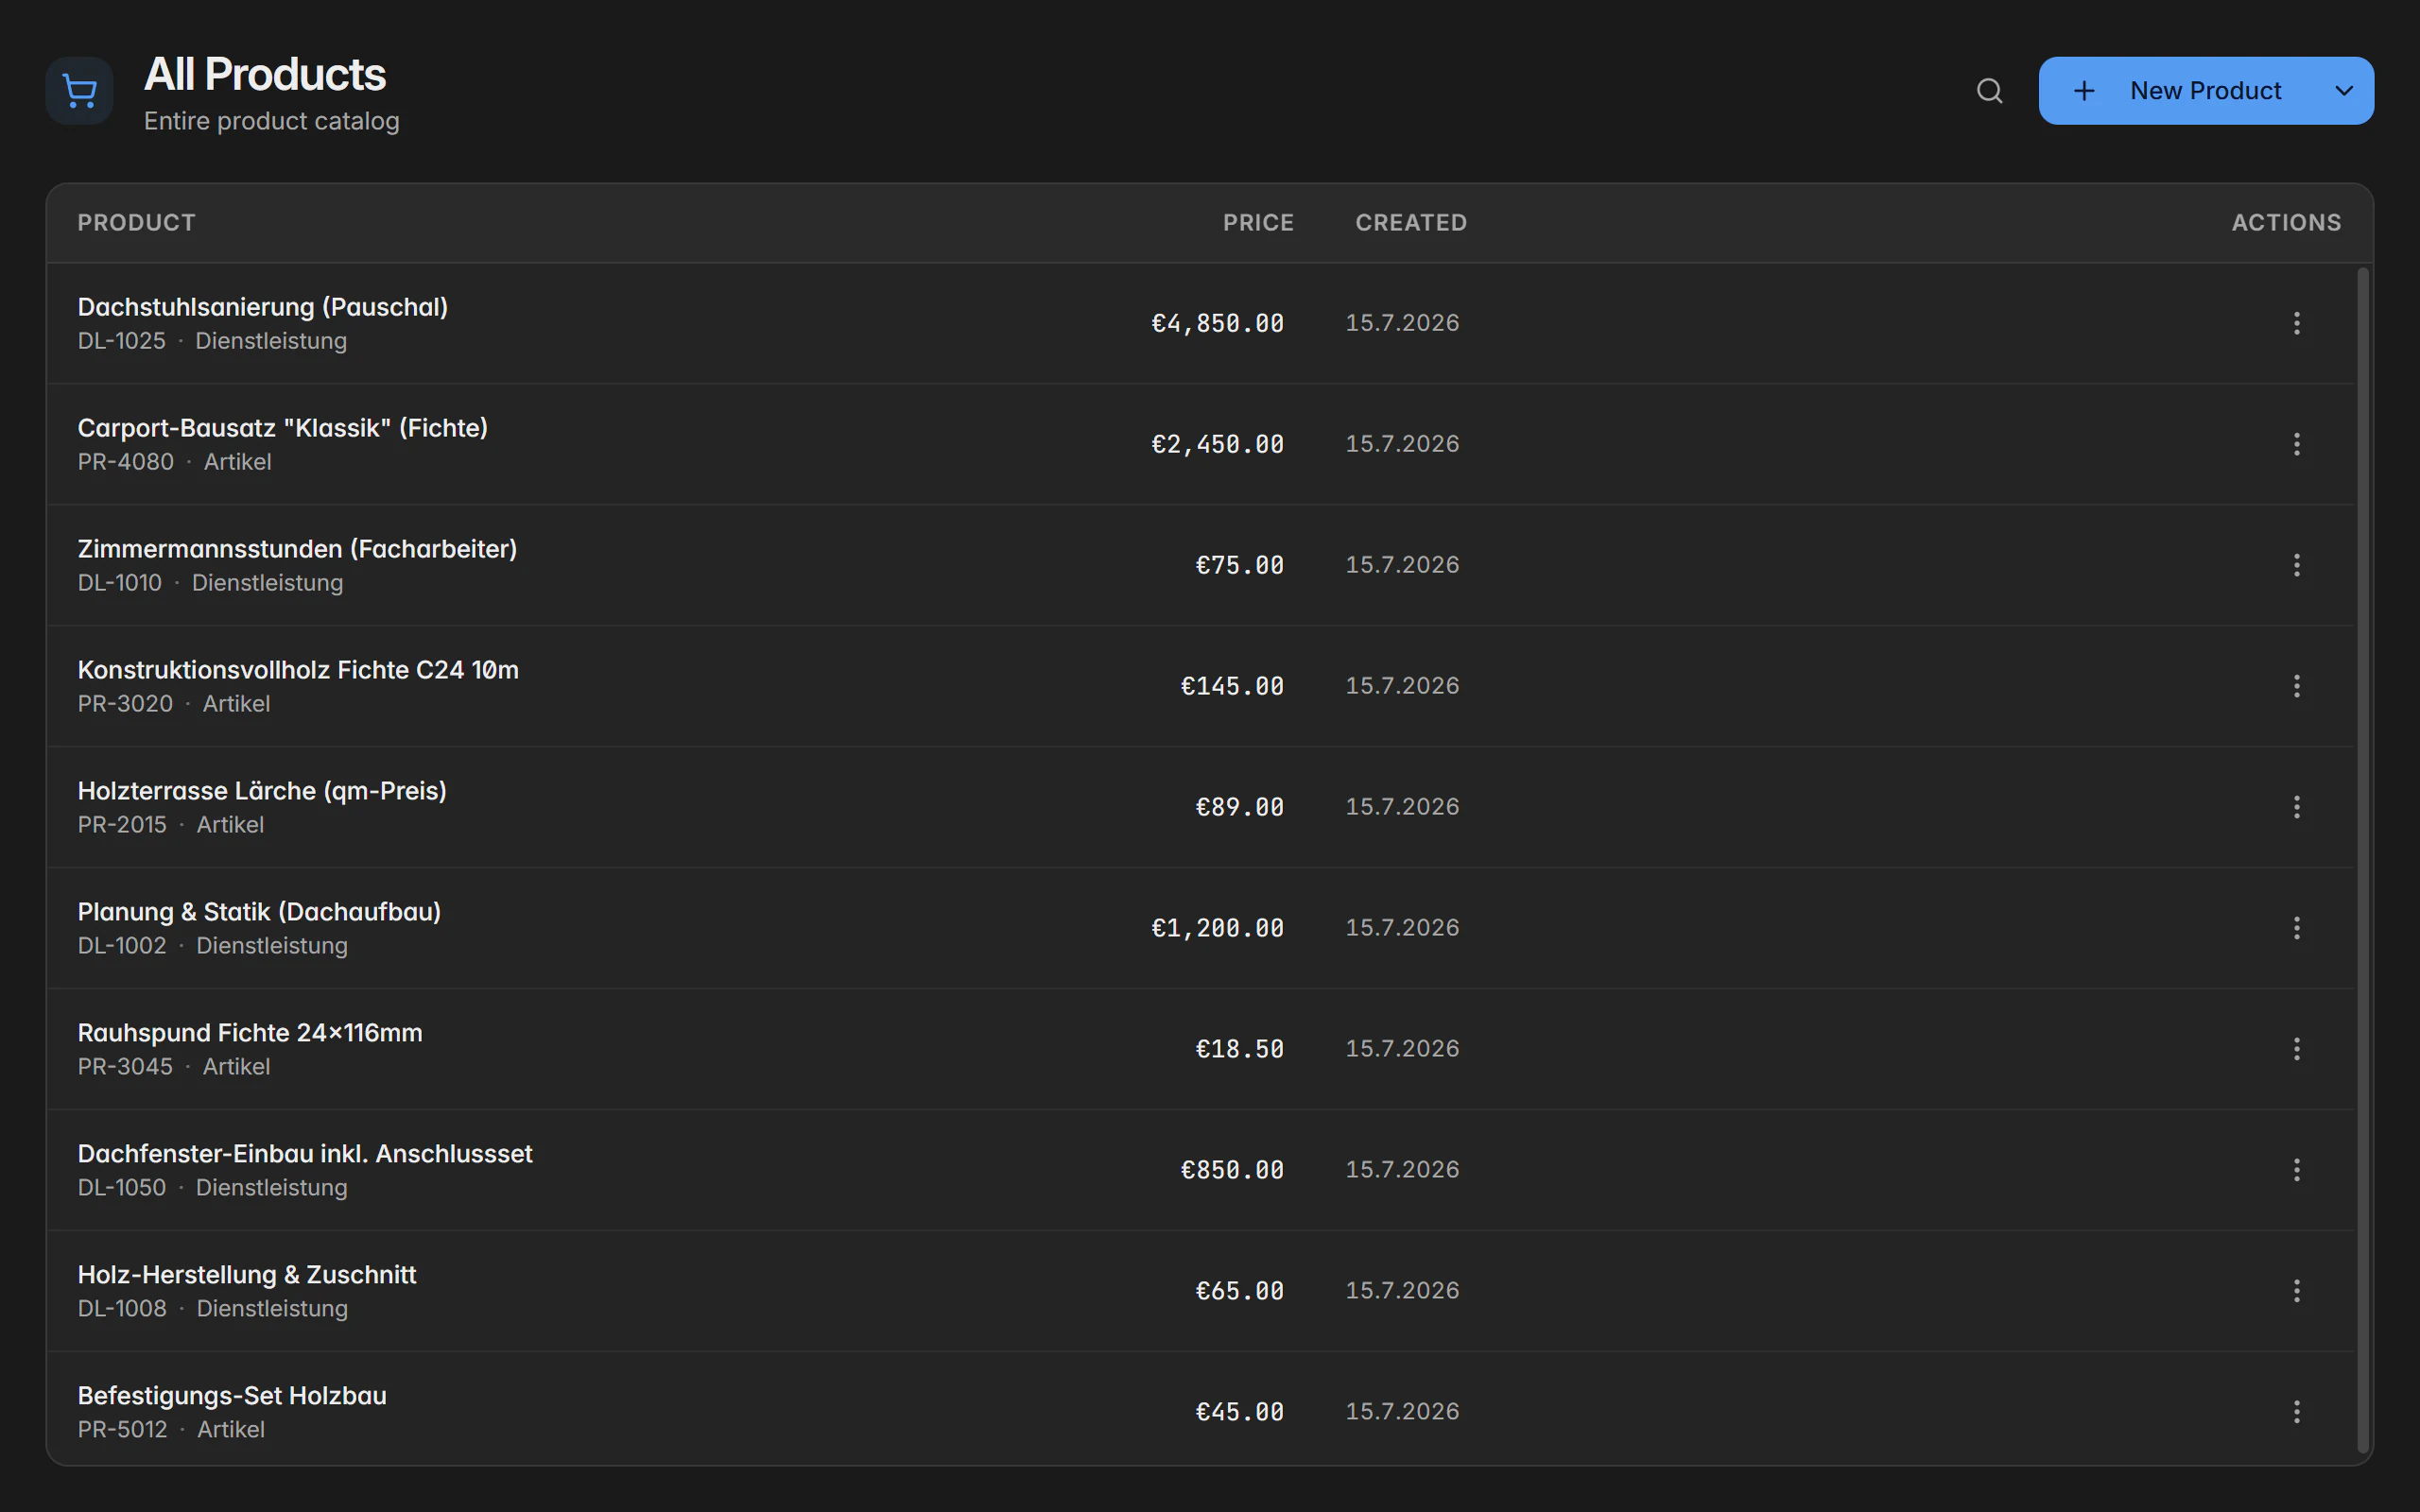
Task: Click SKU line DL-1010 · Dienstleistung
Action: pos(210,583)
